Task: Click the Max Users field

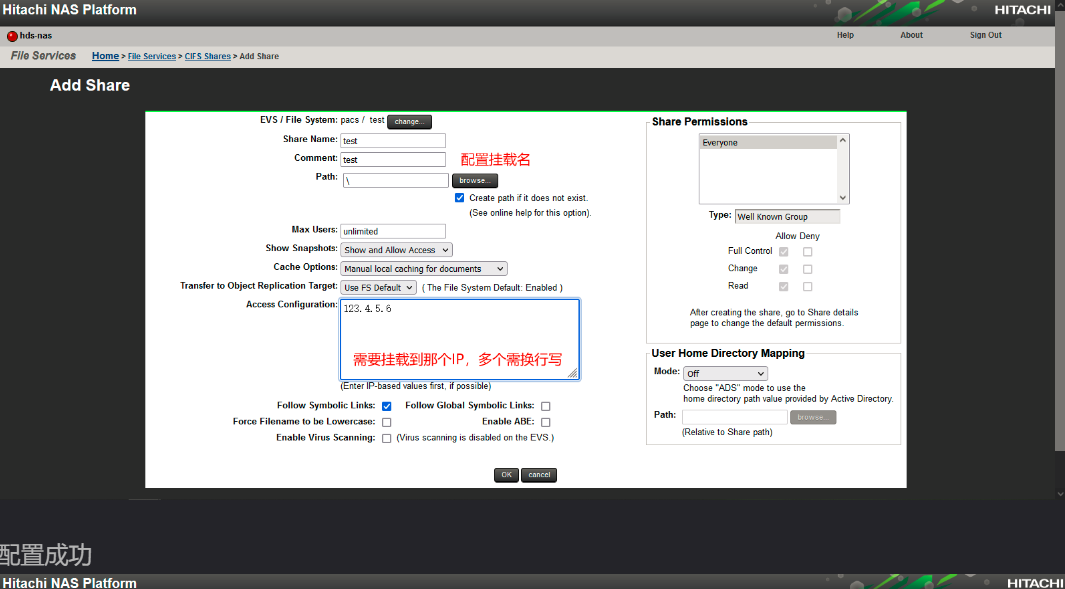Action: [393, 232]
